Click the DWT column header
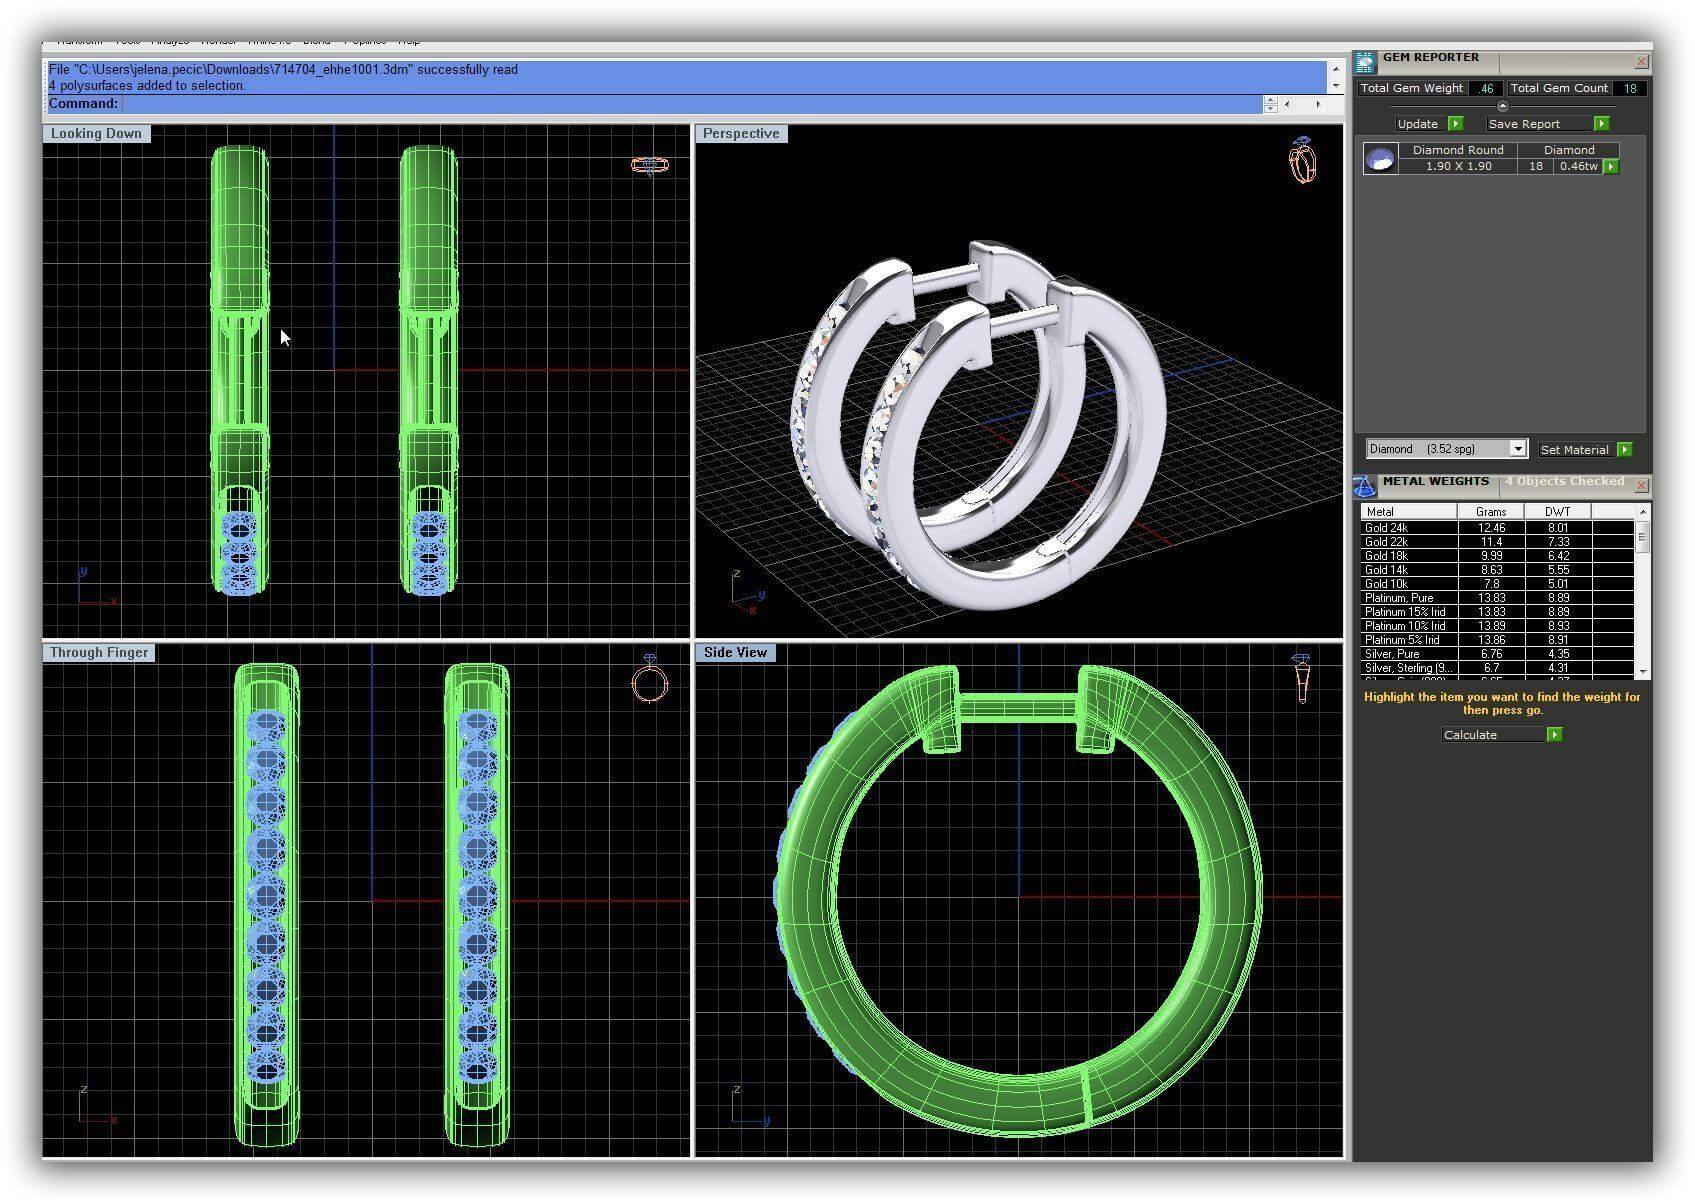The image size is (1695, 1204). pos(1557,512)
